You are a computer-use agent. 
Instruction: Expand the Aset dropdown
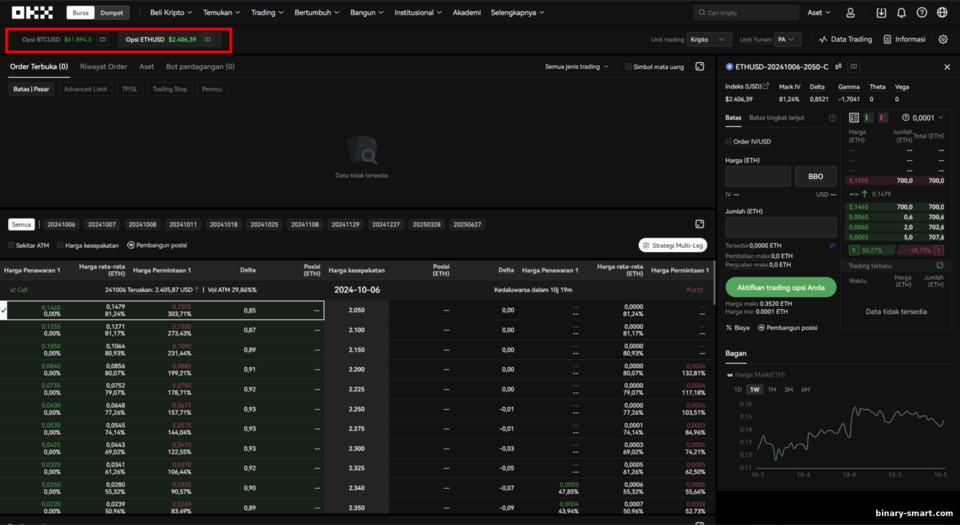[x=819, y=12]
